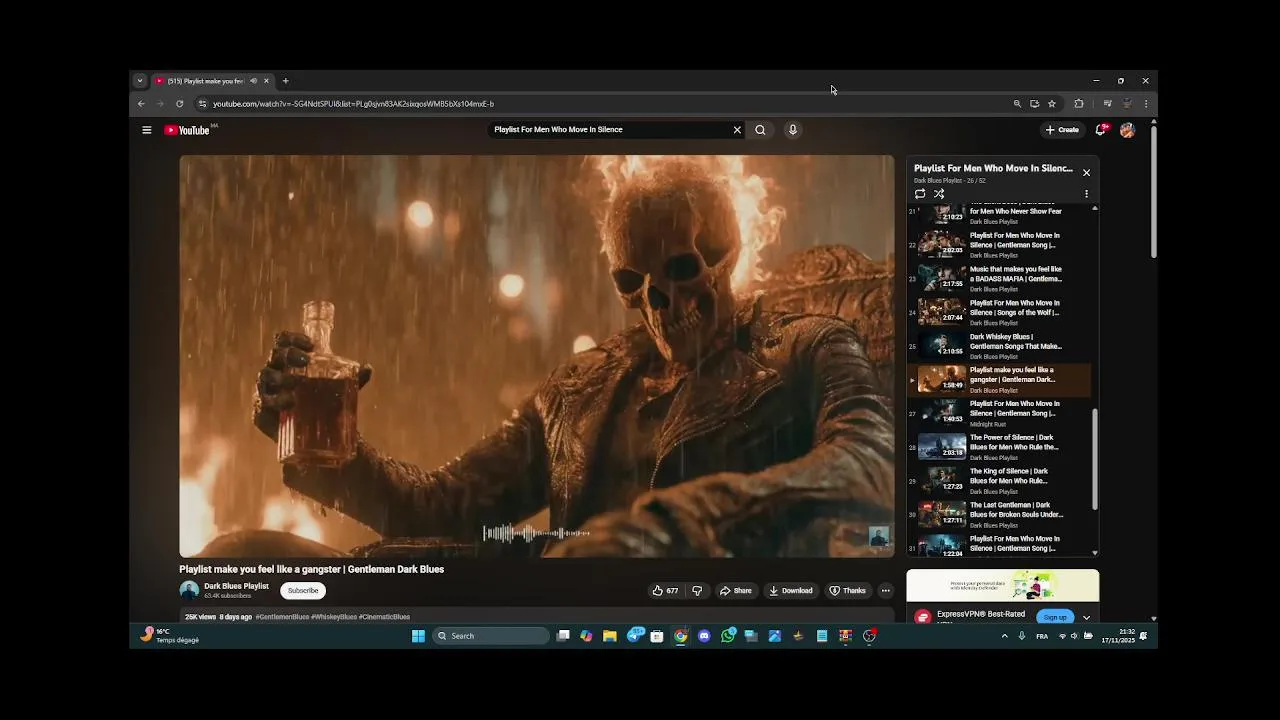This screenshot has width=1280, height=720.
Task: Toggle shuffle playlist icon
Action: click(939, 194)
